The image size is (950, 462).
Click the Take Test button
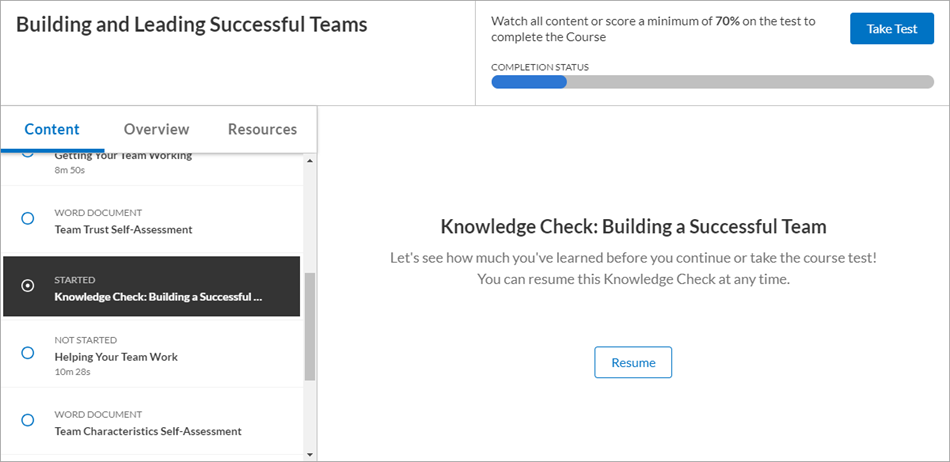tap(891, 29)
